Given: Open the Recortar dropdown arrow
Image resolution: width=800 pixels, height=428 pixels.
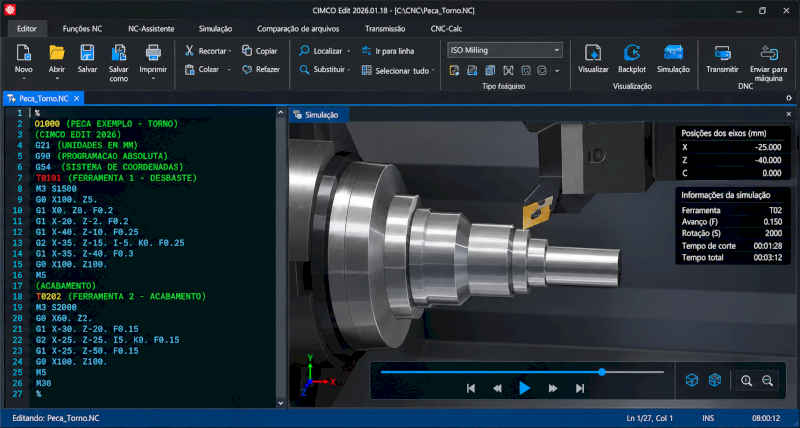Looking at the screenshot, I should (x=230, y=51).
